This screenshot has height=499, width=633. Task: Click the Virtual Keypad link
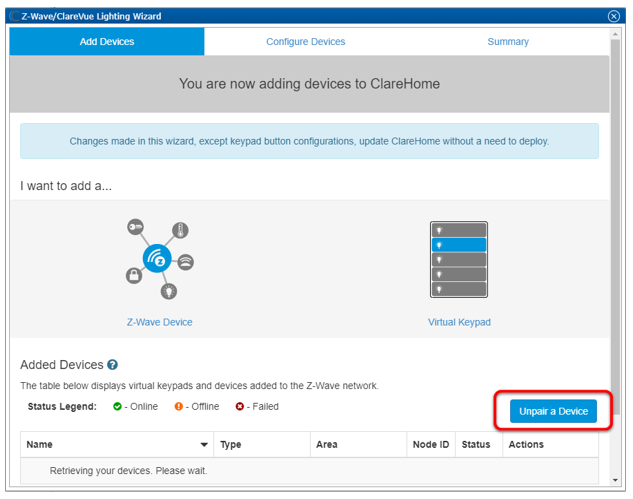click(x=459, y=322)
